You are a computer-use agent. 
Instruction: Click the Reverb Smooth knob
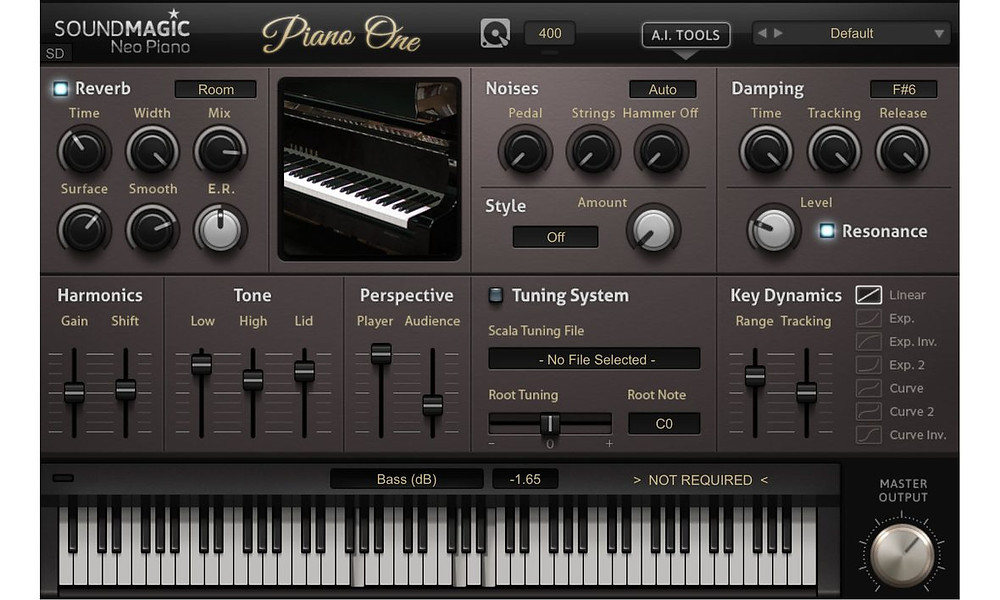point(152,229)
